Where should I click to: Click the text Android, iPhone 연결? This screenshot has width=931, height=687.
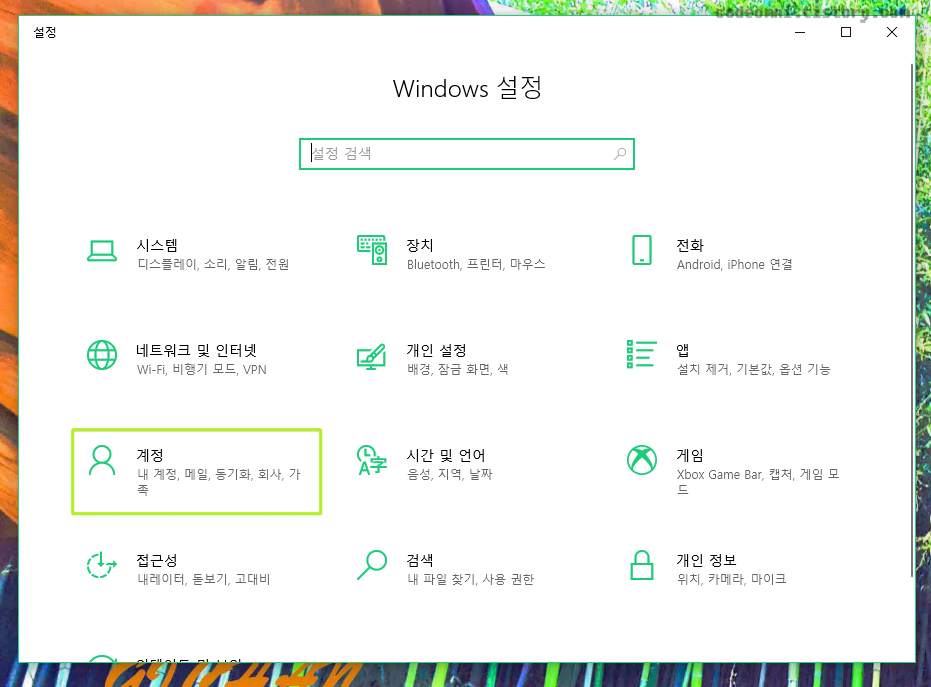pos(734,264)
